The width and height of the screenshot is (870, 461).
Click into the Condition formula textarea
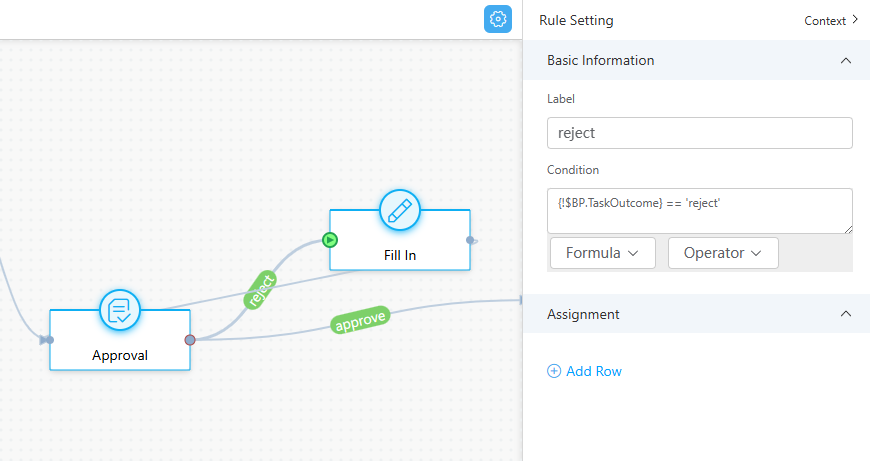(699, 210)
